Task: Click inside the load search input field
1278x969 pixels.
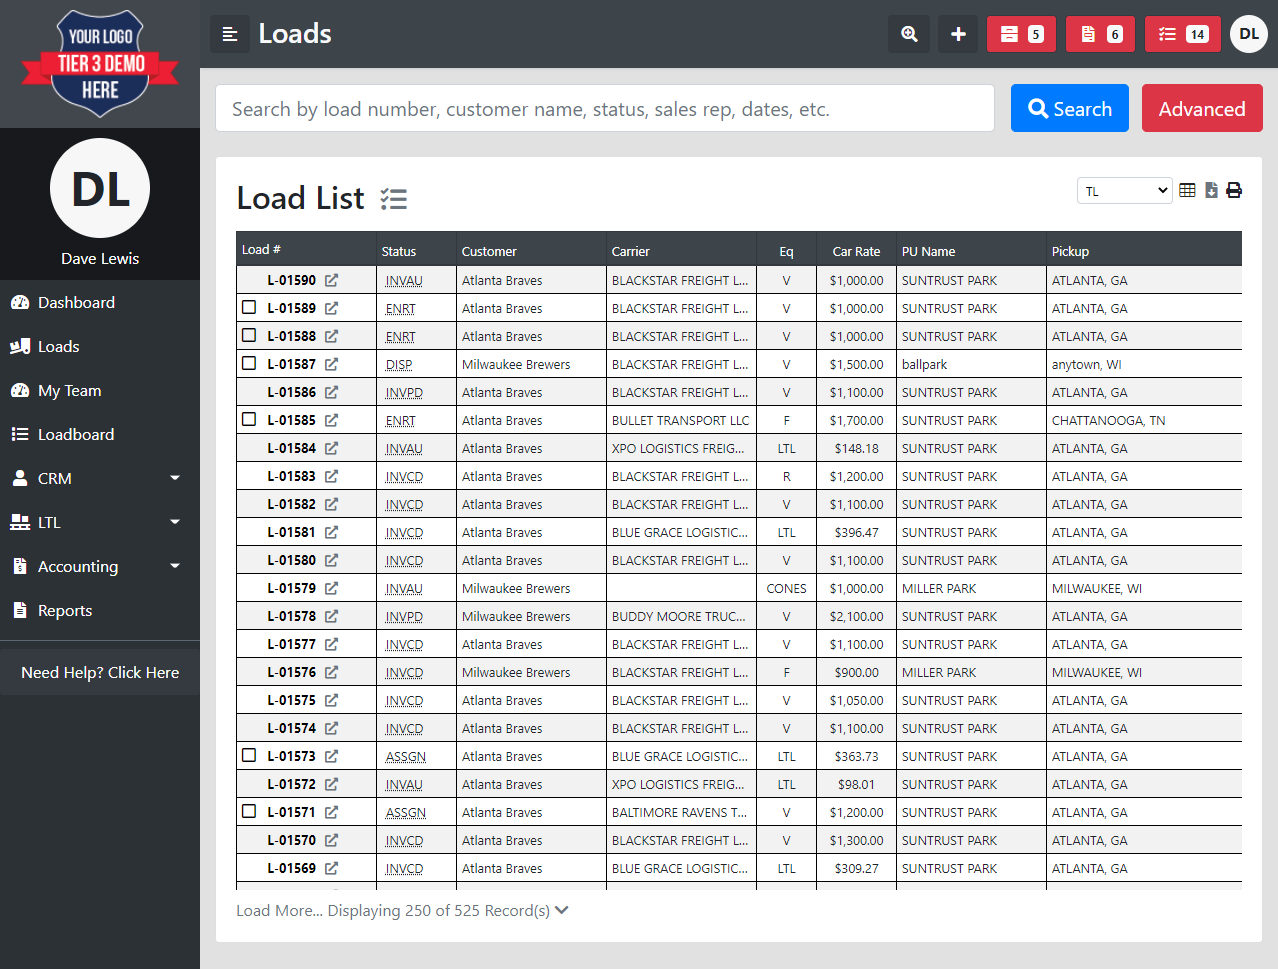Action: 600,108
